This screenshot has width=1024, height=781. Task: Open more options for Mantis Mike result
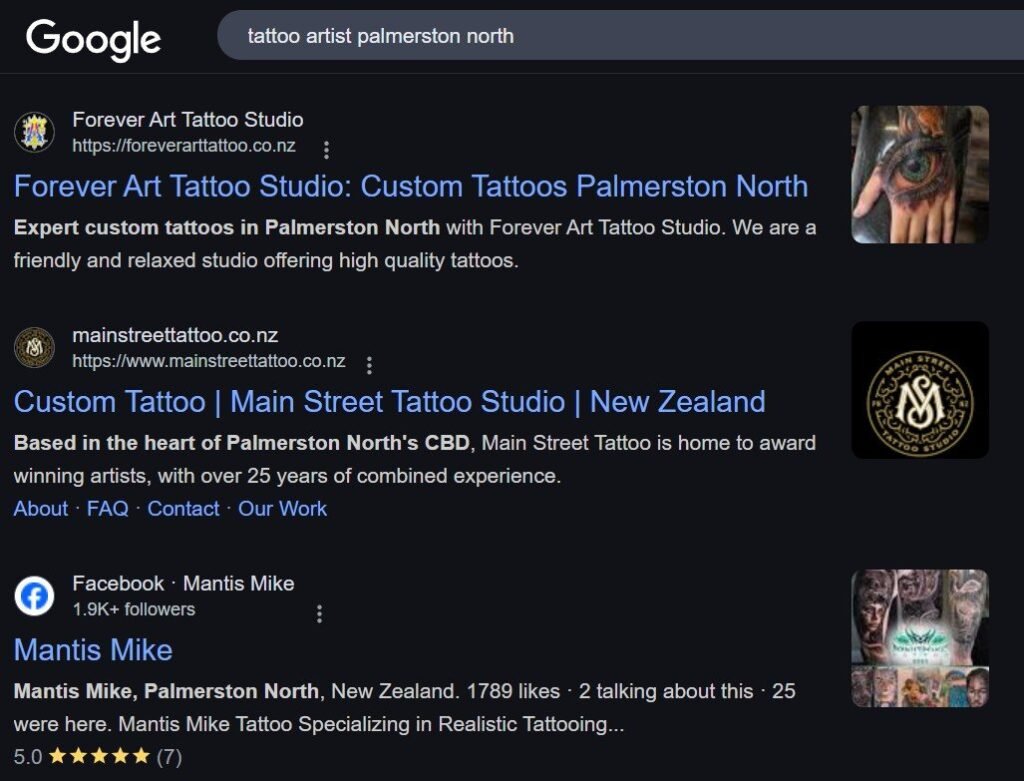coord(319,613)
